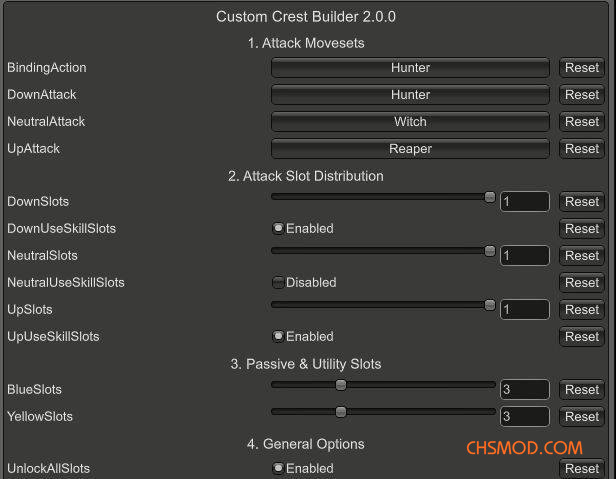This screenshot has height=479, width=616.
Task: Reset the UnlockAllSlots option
Action: point(582,468)
